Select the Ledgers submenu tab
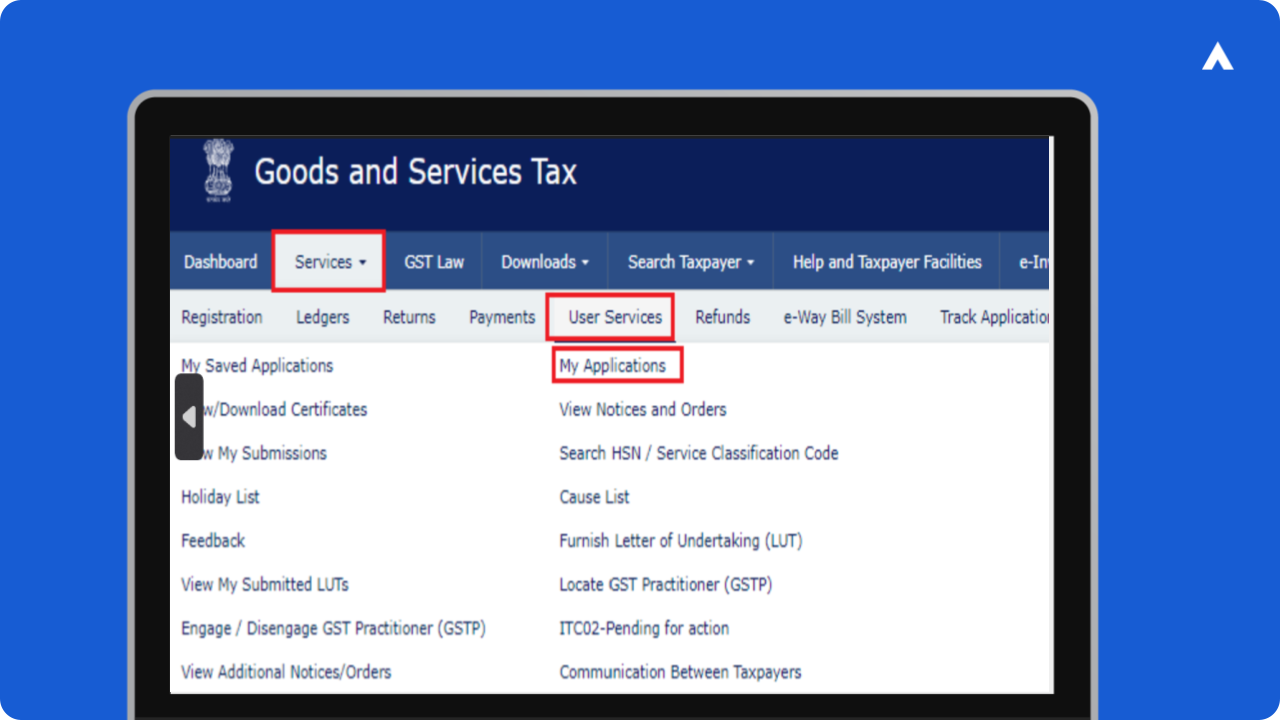This screenshot has width=1280, height=720. click(x=322, y=317)
